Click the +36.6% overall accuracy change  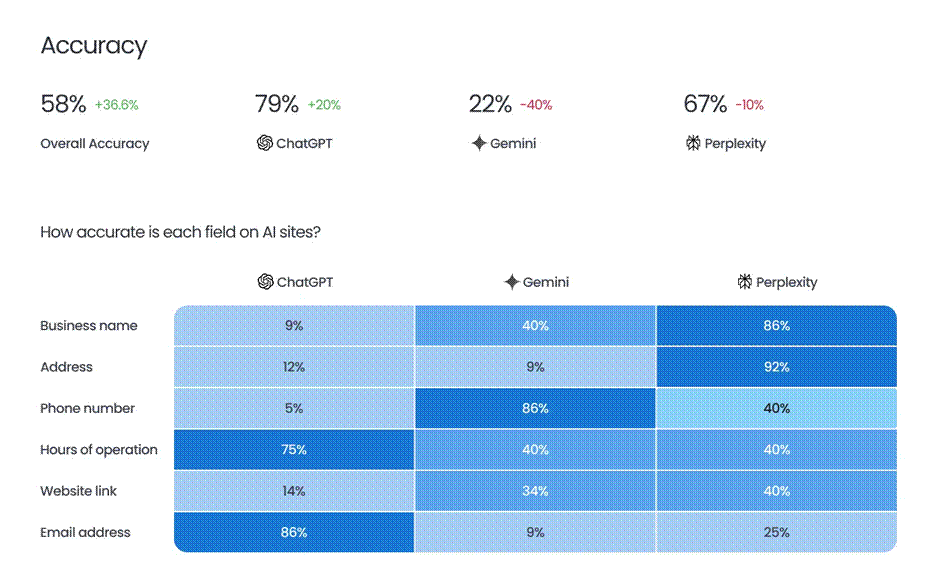(117, 105)
